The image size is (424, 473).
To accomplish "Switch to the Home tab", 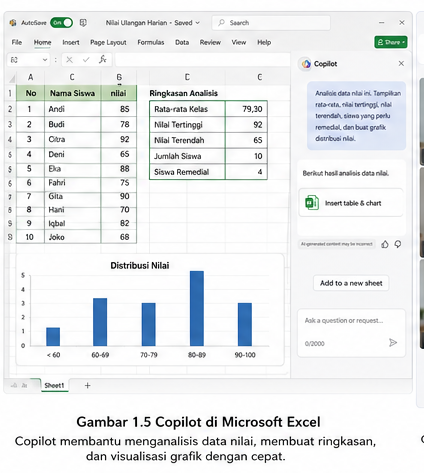I will click(x=42, y=42).
